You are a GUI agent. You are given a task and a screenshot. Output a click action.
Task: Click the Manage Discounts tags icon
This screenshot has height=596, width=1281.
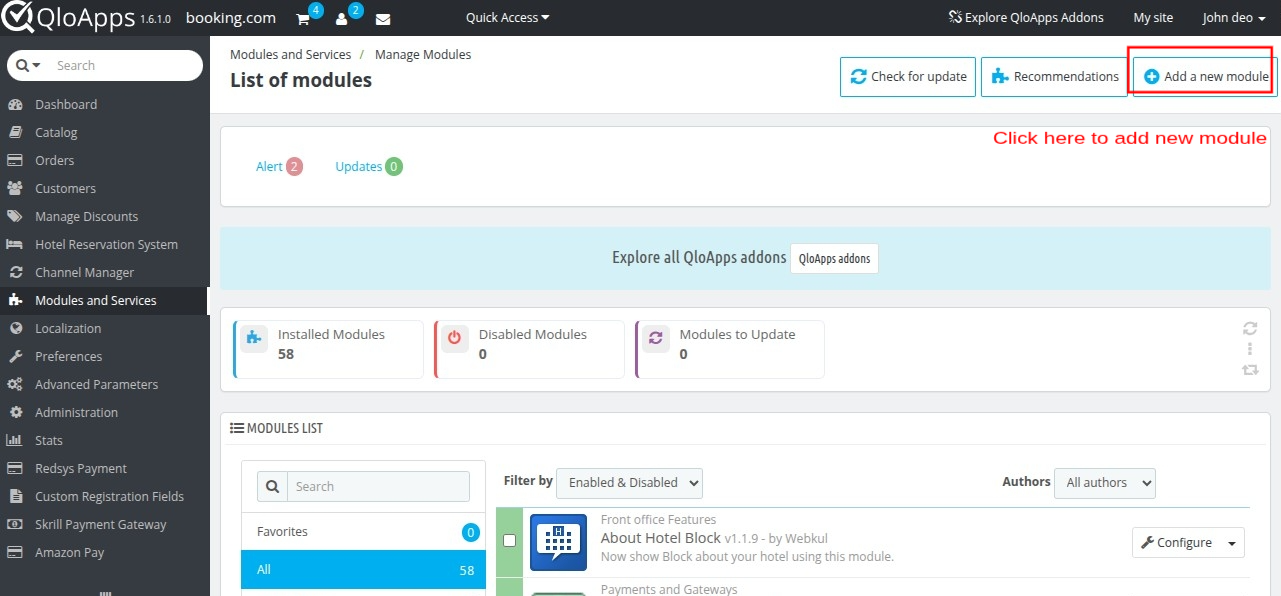coord(15,216)
